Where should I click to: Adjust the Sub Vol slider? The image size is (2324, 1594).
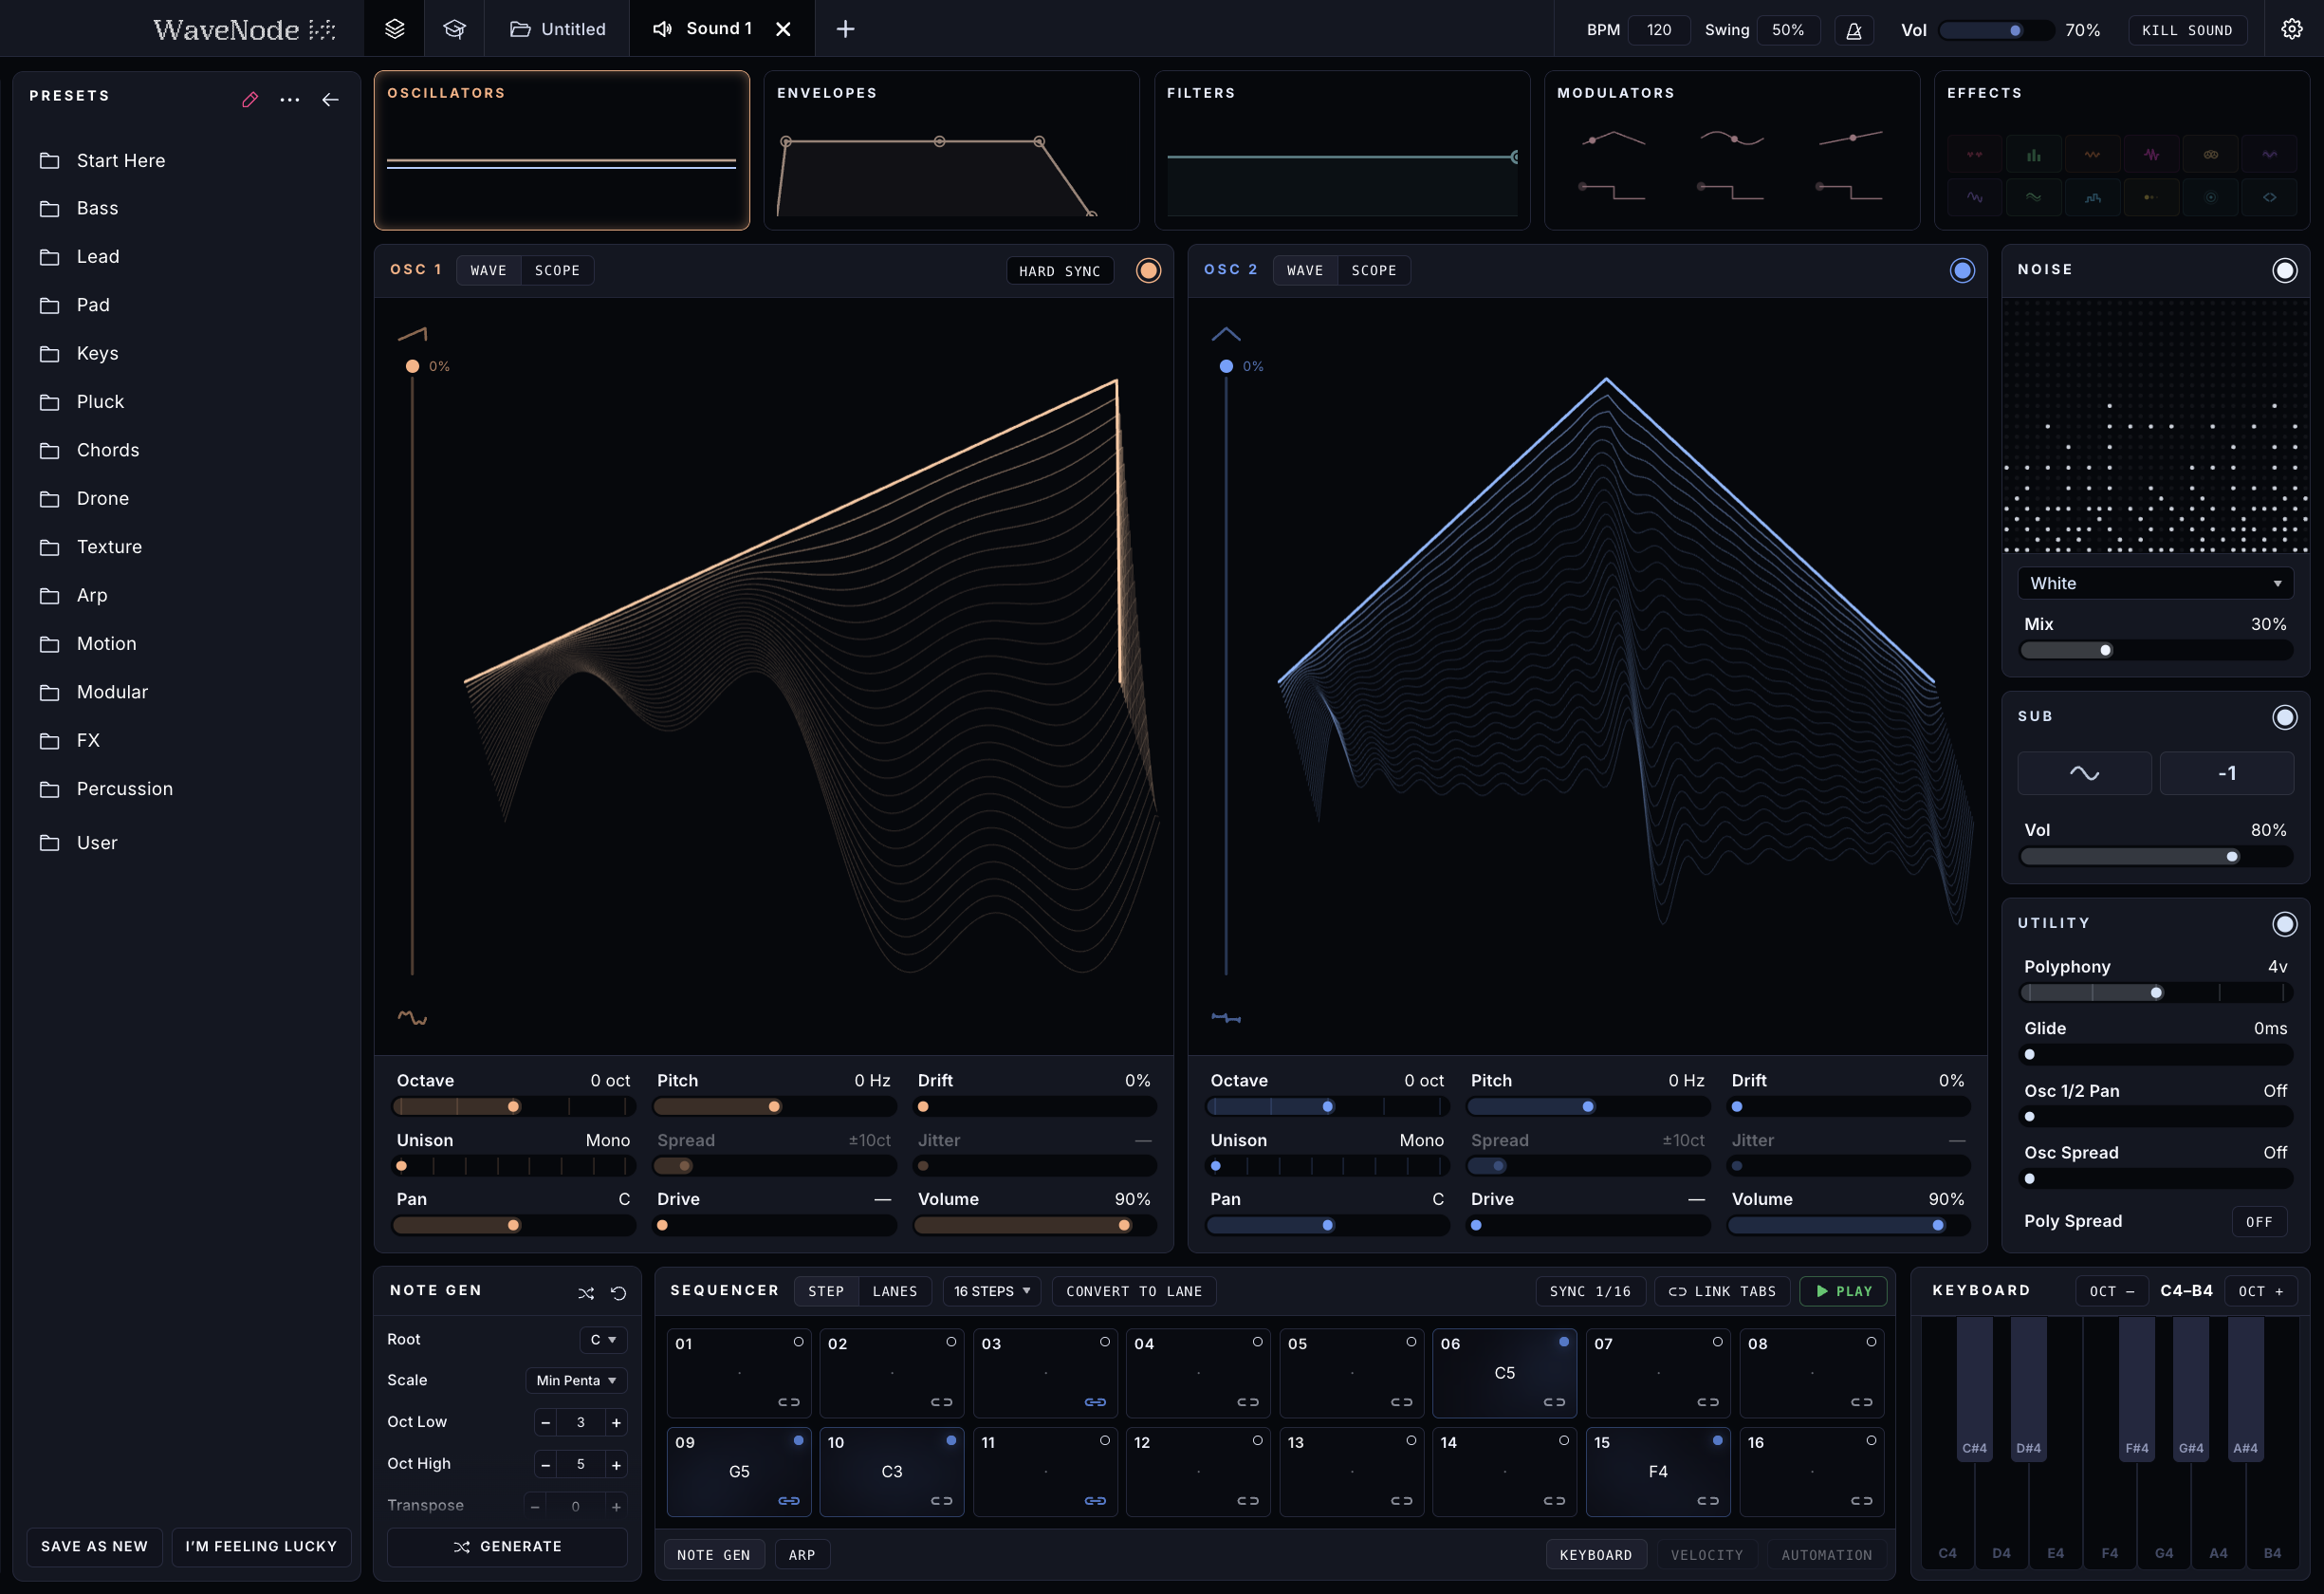click(x=2155, y=856)
